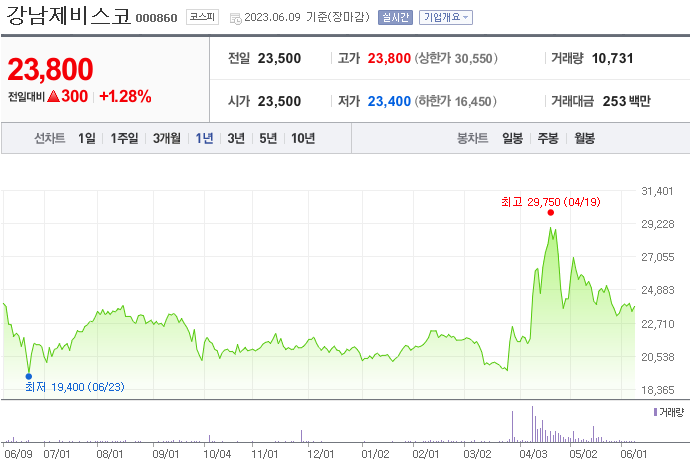This screenshot has height=468, width=690.
Task: Click the 06/09 date label on axis
Action: click(18, 454)
